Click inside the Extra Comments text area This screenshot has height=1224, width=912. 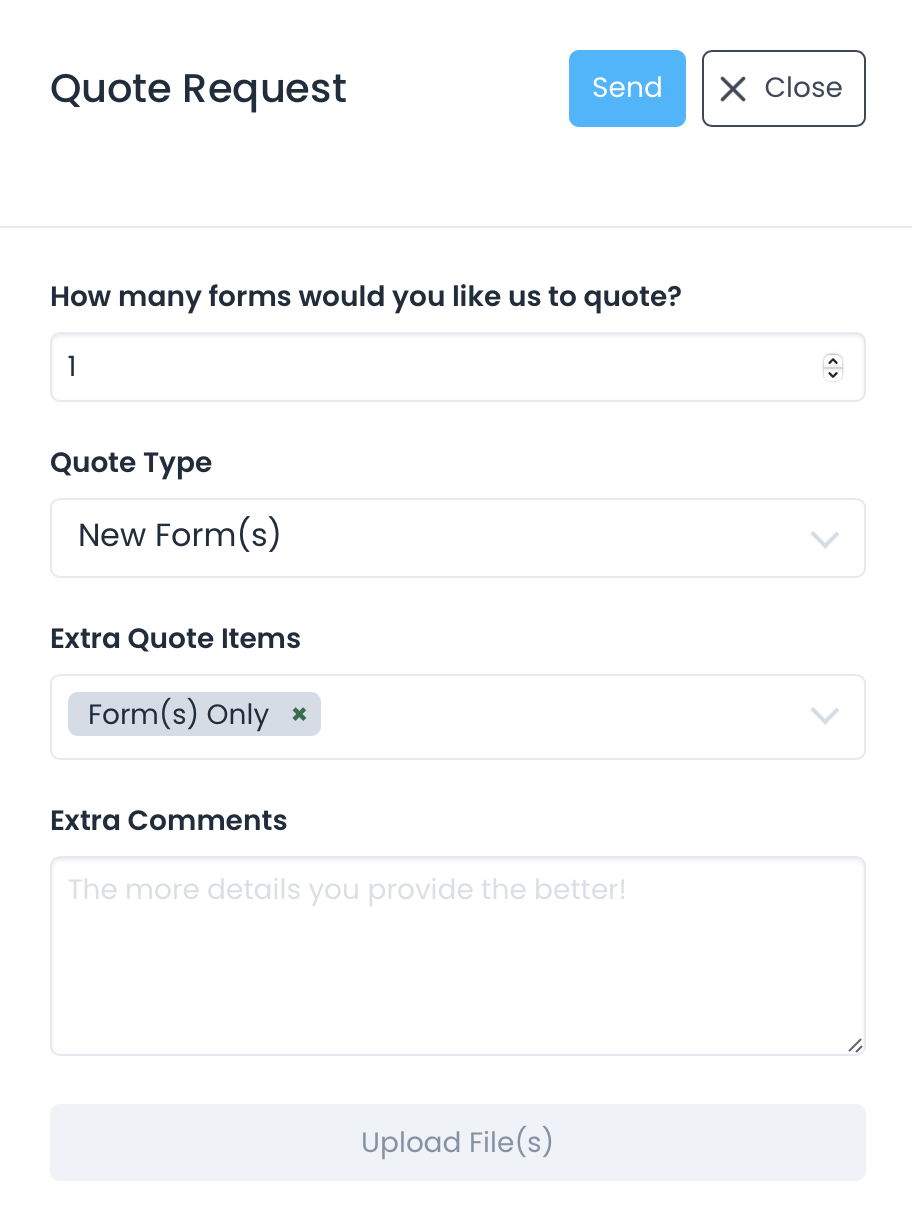[457, 950]
